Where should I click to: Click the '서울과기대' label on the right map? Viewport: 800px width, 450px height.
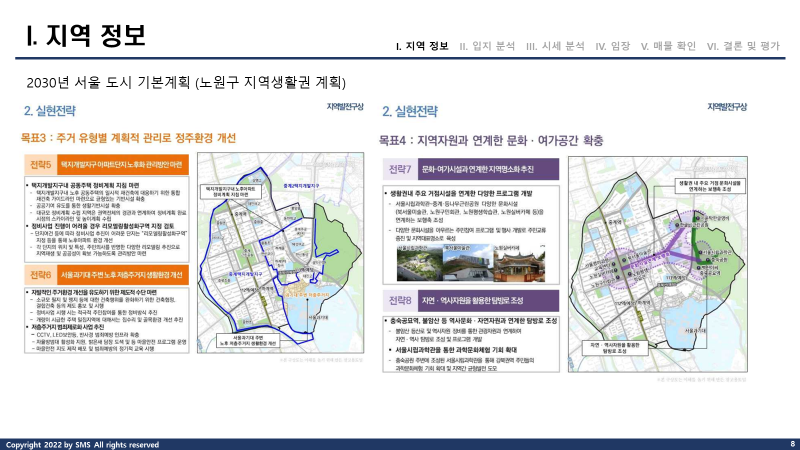(695, 331)
